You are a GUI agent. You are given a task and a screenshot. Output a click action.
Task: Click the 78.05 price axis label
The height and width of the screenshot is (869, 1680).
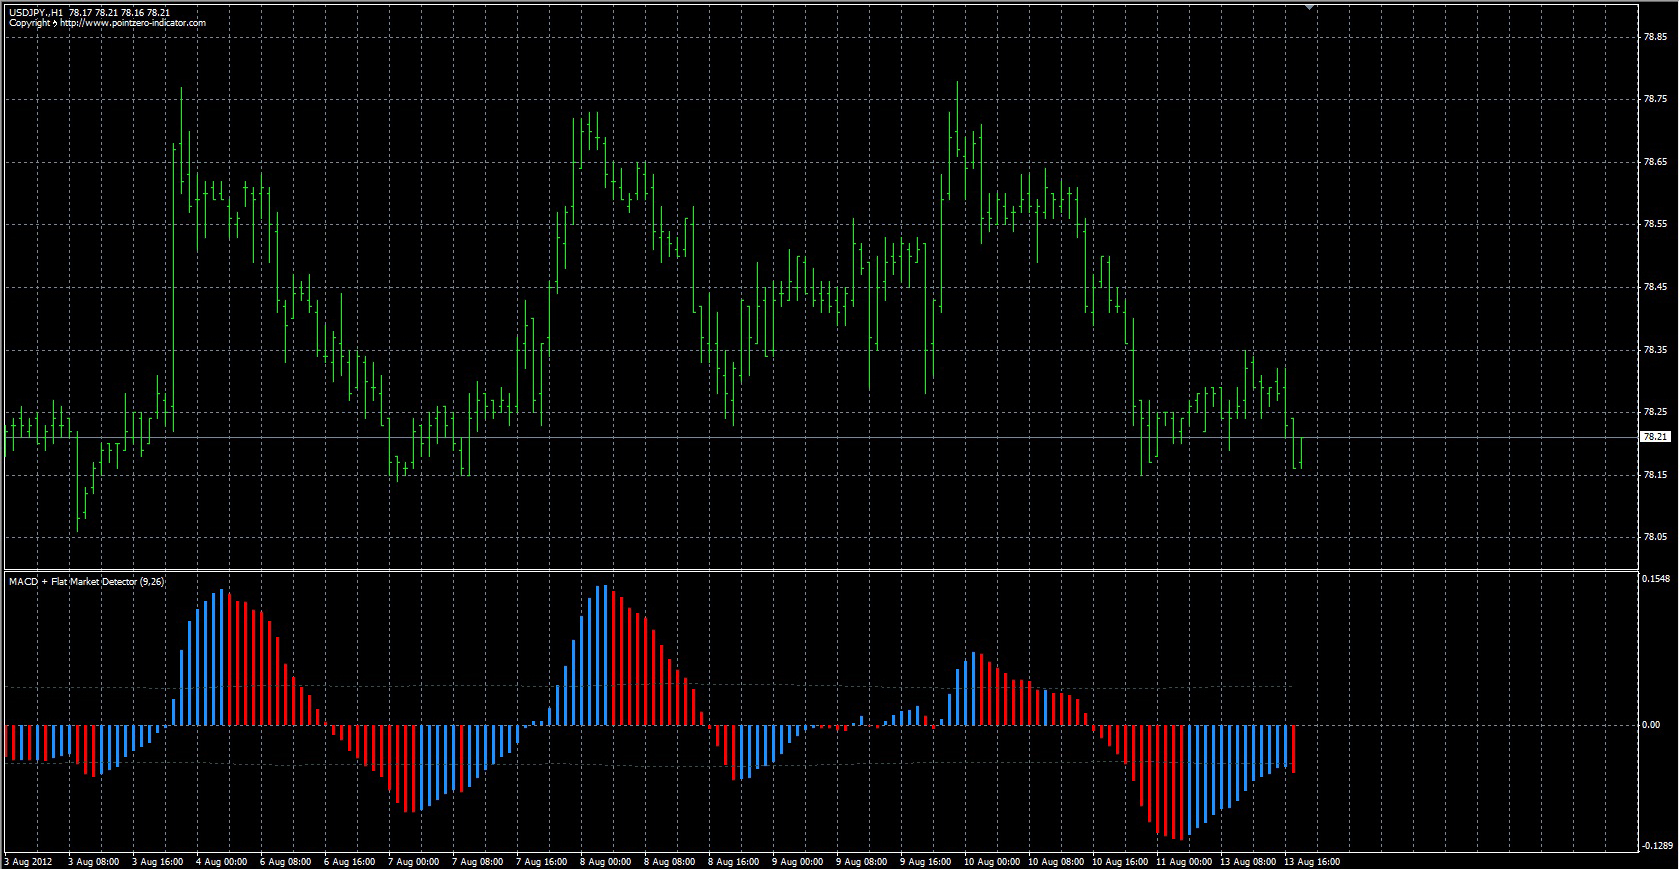click(1655, 537)
